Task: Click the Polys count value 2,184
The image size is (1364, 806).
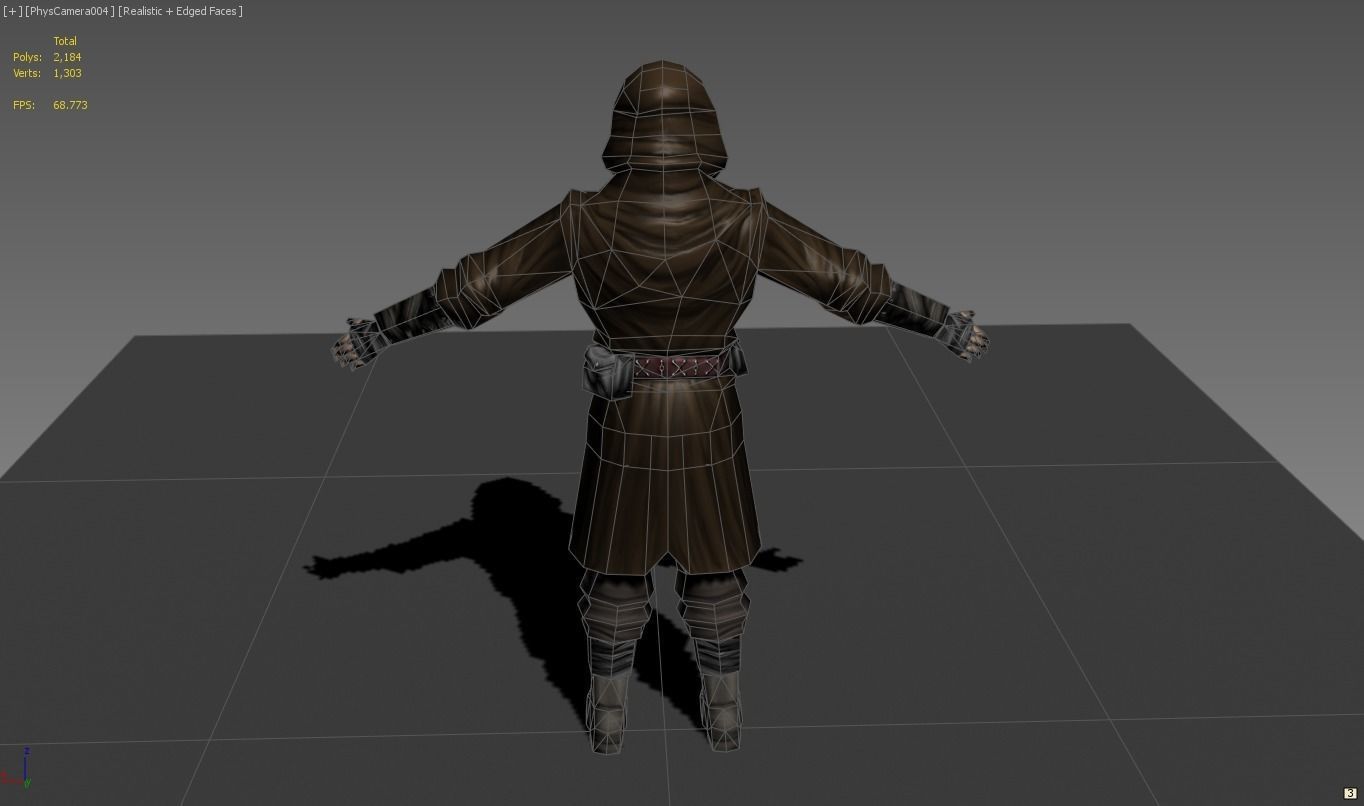Action: [x=67, y=57]
